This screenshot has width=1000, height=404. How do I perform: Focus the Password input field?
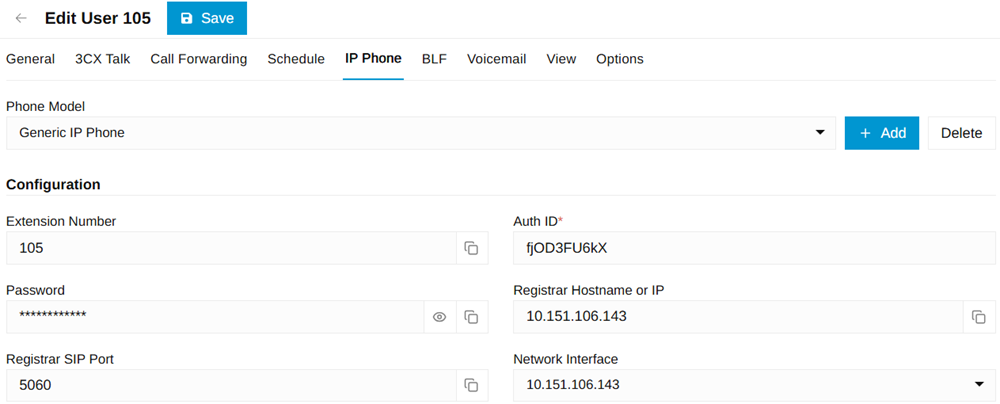tap(215, 317)
